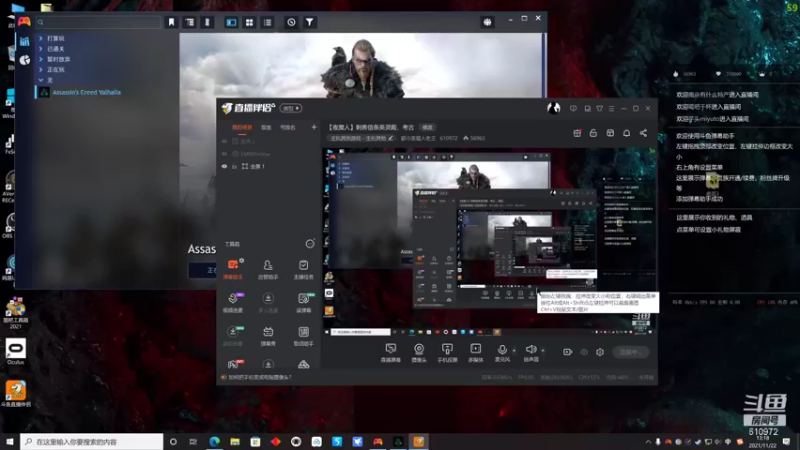This screenshot has width=800, height=450.
Task: Toggle the lock on 全屏 1 source
Action: tap(234, 166)
